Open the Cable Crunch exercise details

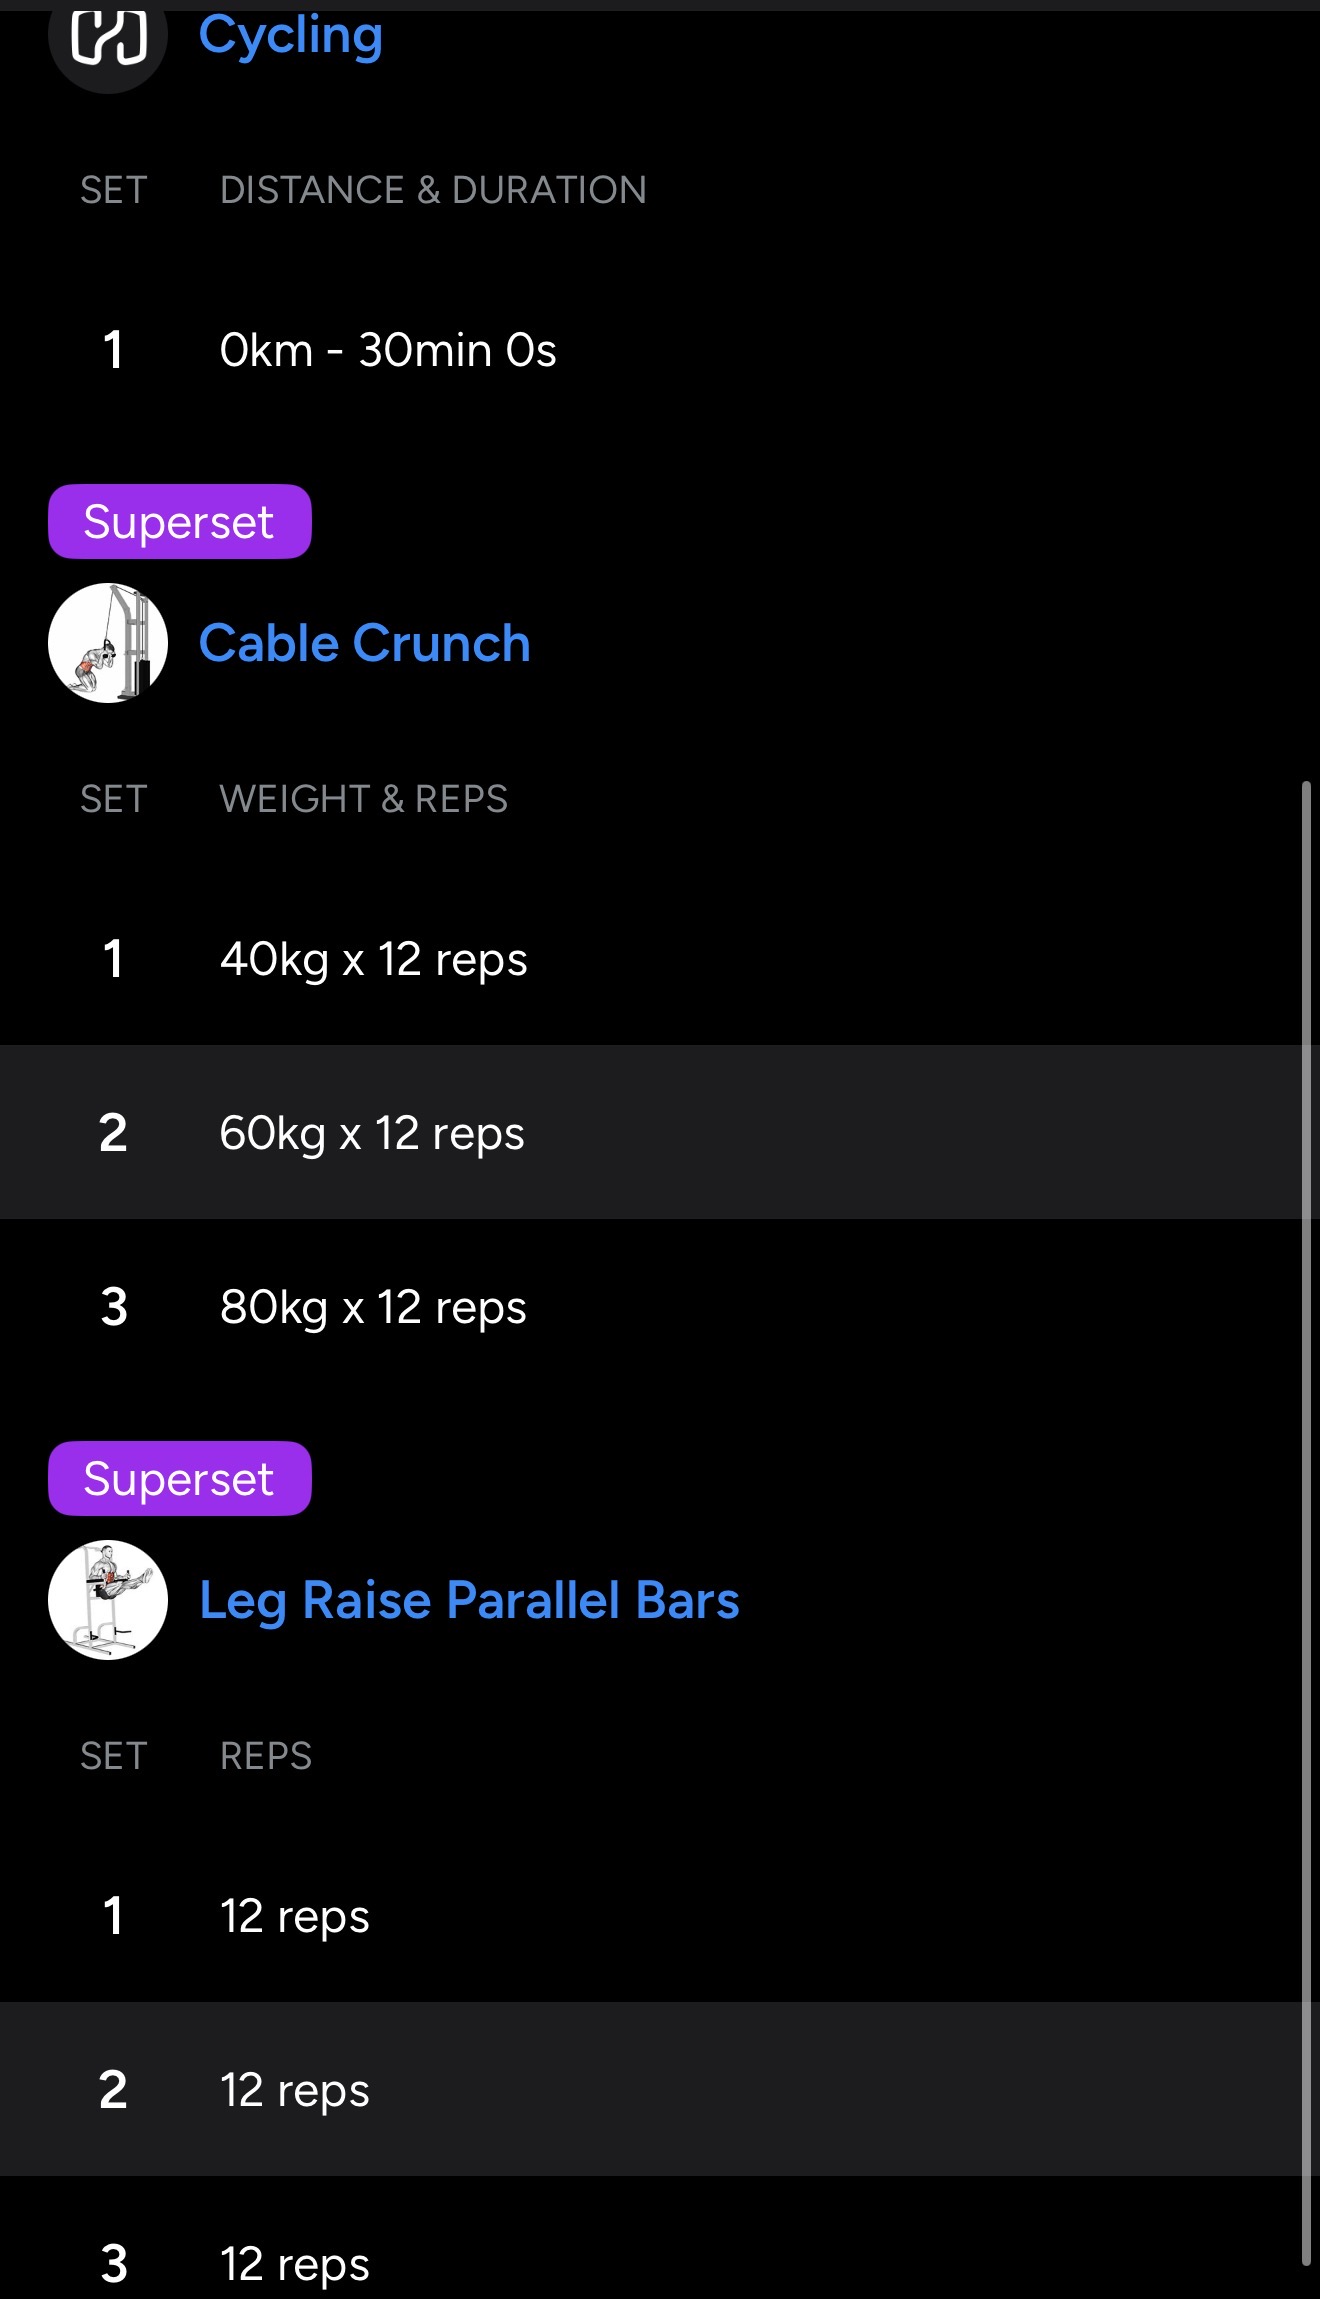point(364,643)
